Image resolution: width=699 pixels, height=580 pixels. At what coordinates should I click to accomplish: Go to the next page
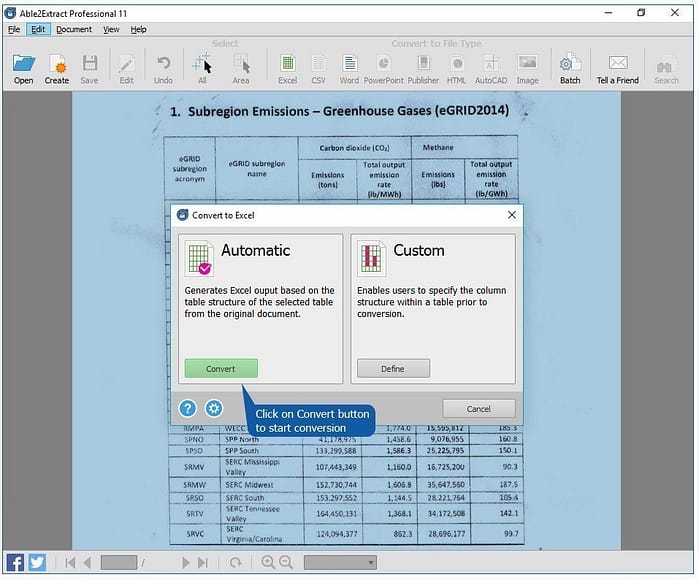pyautogui.click(x=185, y=563)
